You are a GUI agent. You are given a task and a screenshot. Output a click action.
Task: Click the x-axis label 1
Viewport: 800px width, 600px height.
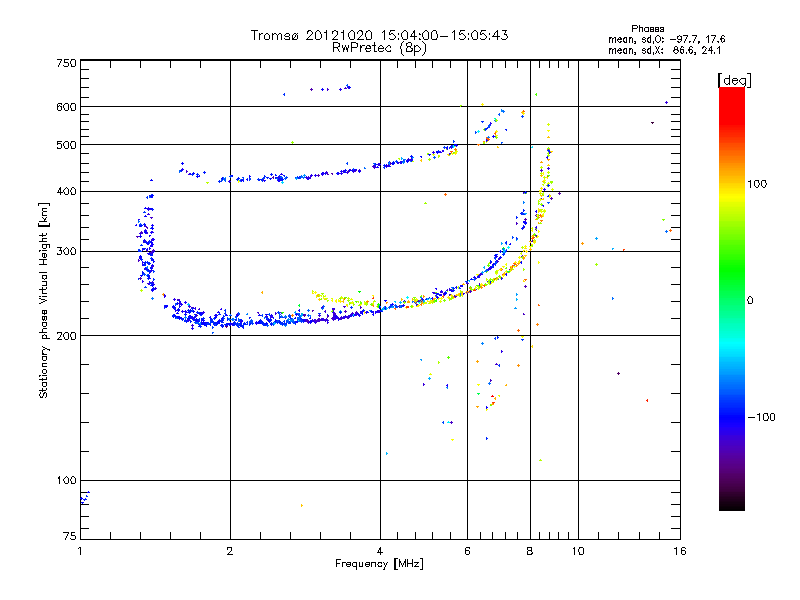(80, 551)
